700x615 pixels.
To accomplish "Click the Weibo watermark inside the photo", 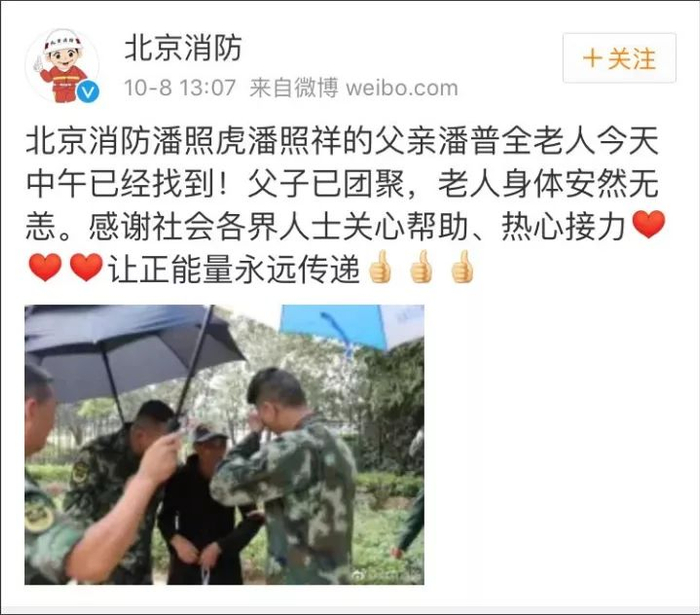I will coord(386,574).
